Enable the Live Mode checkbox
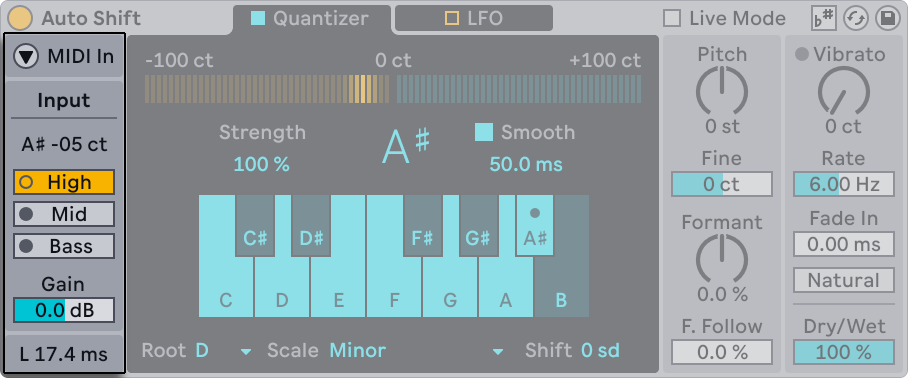908x378 pixels. (672, 19)
